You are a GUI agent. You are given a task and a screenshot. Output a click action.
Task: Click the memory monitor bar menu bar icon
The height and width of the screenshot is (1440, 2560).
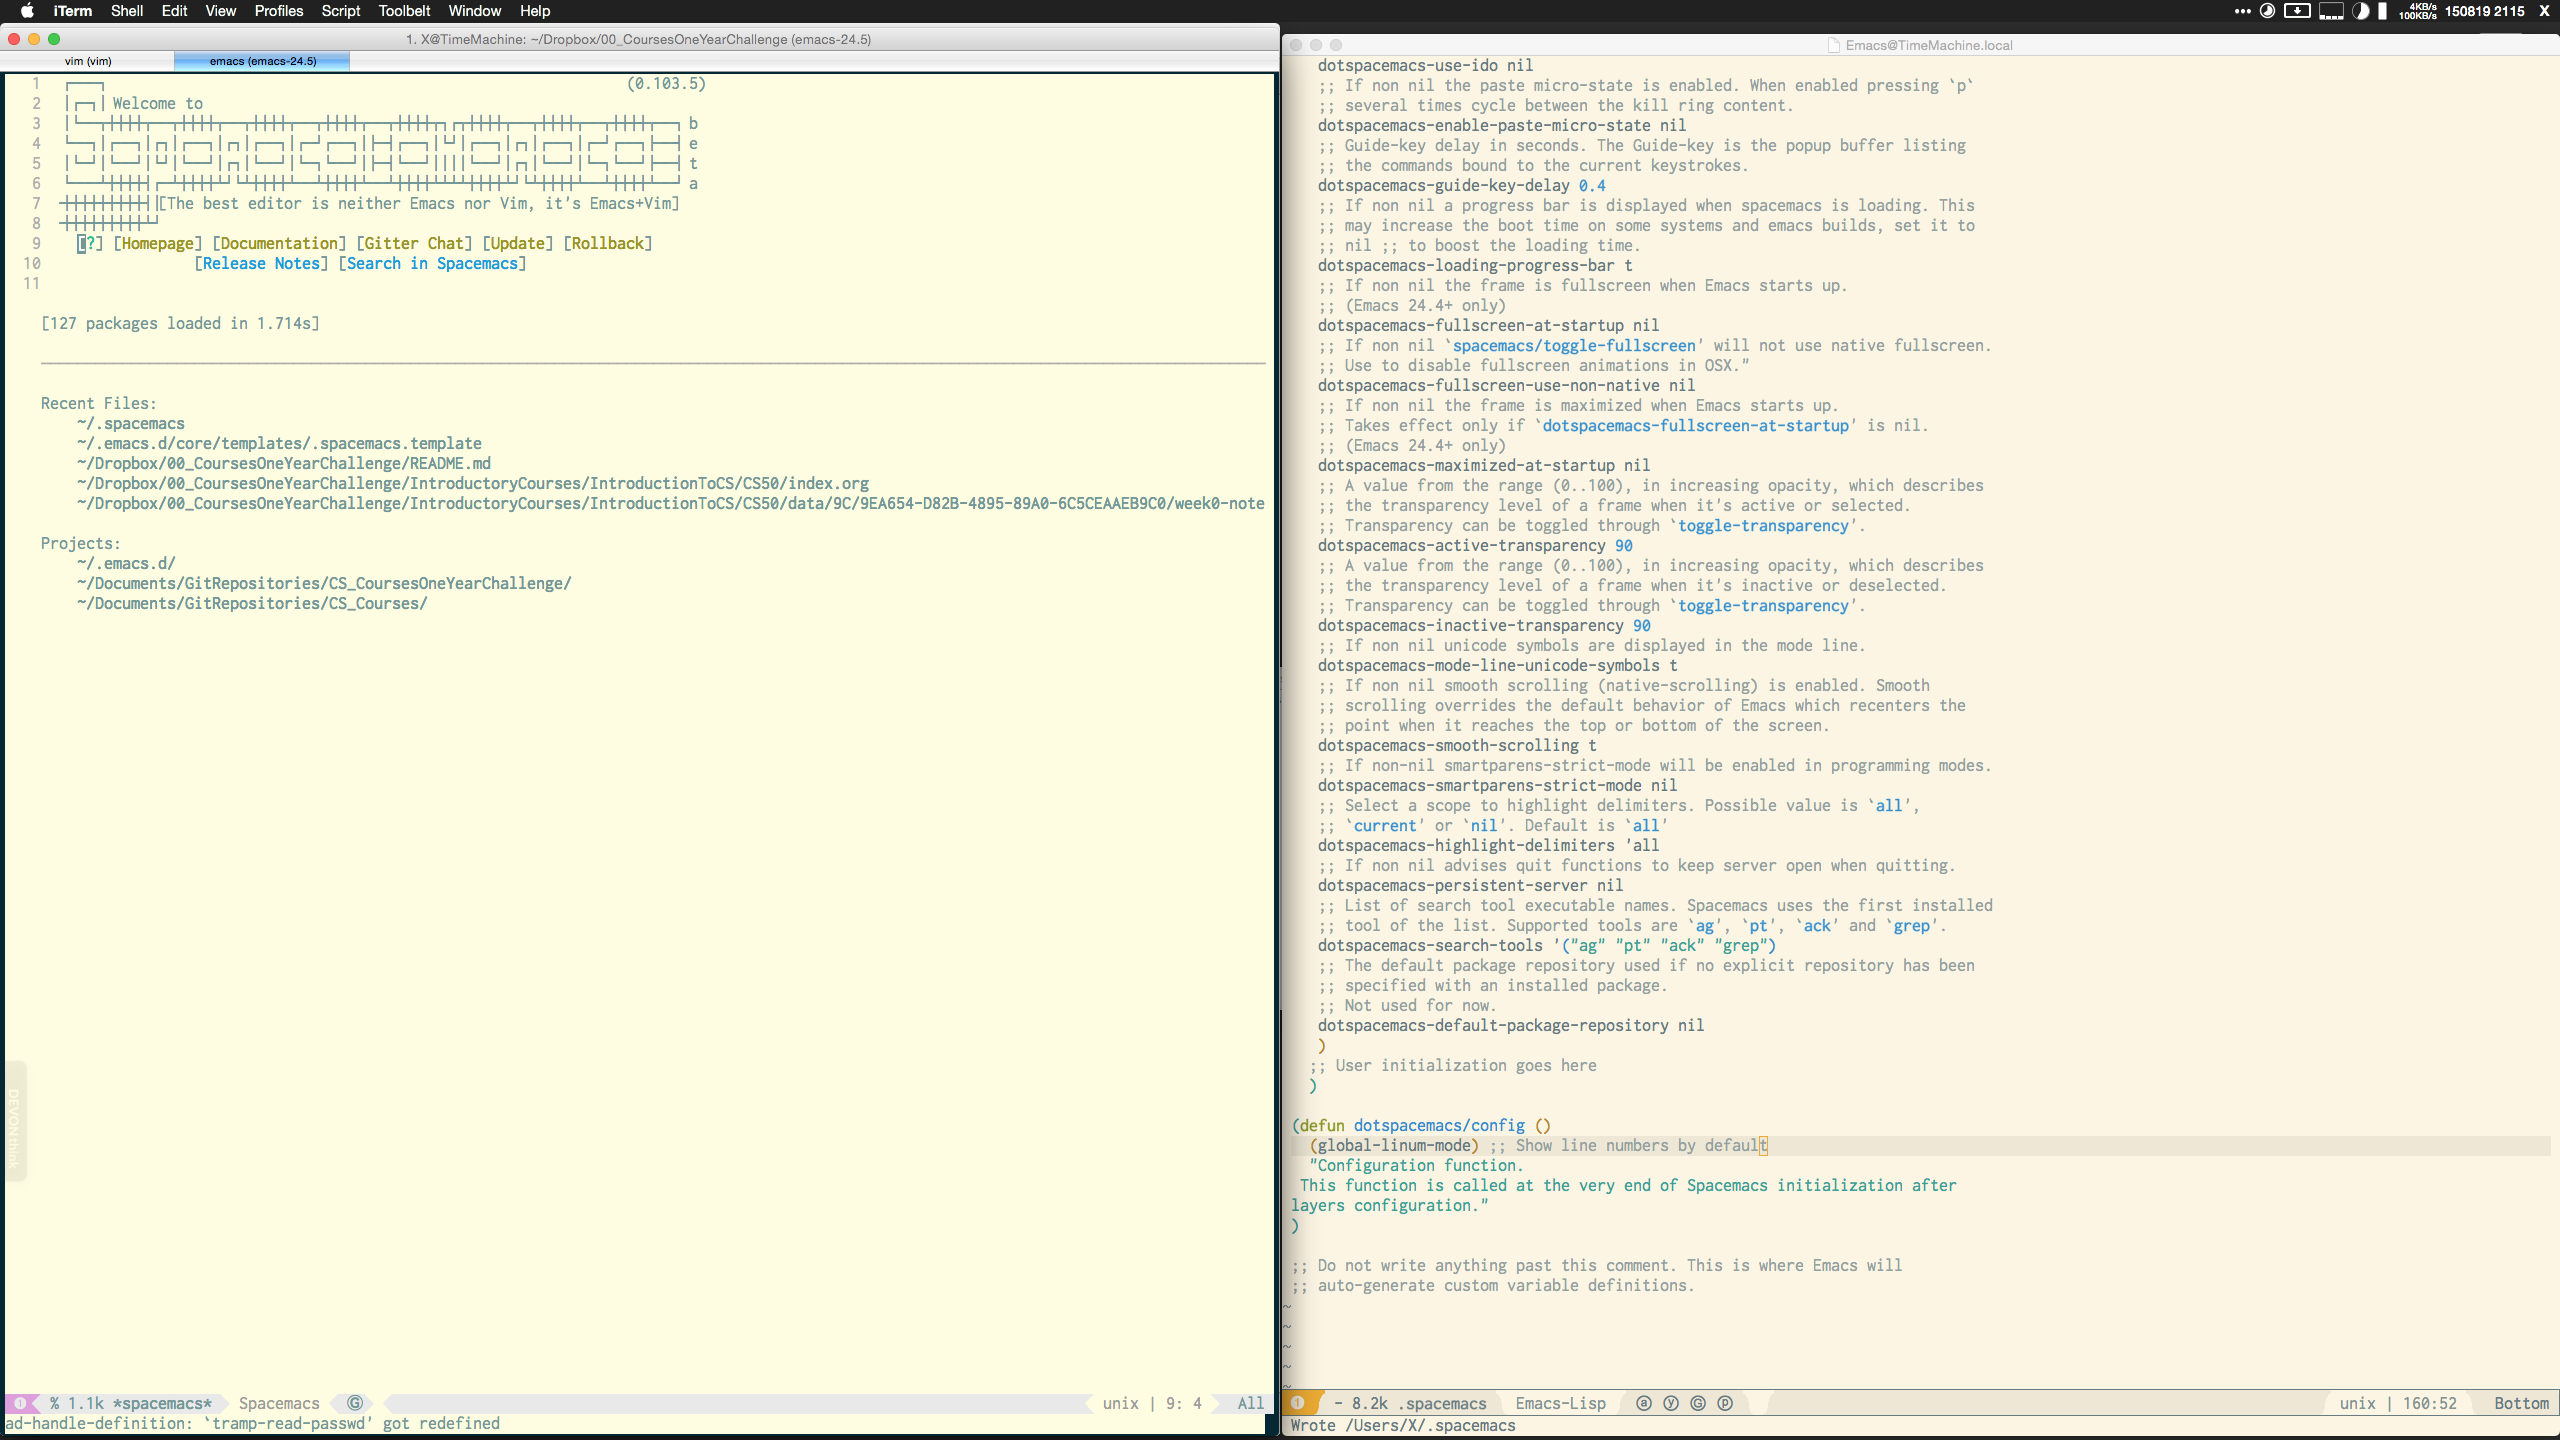tap(2331, 11)
